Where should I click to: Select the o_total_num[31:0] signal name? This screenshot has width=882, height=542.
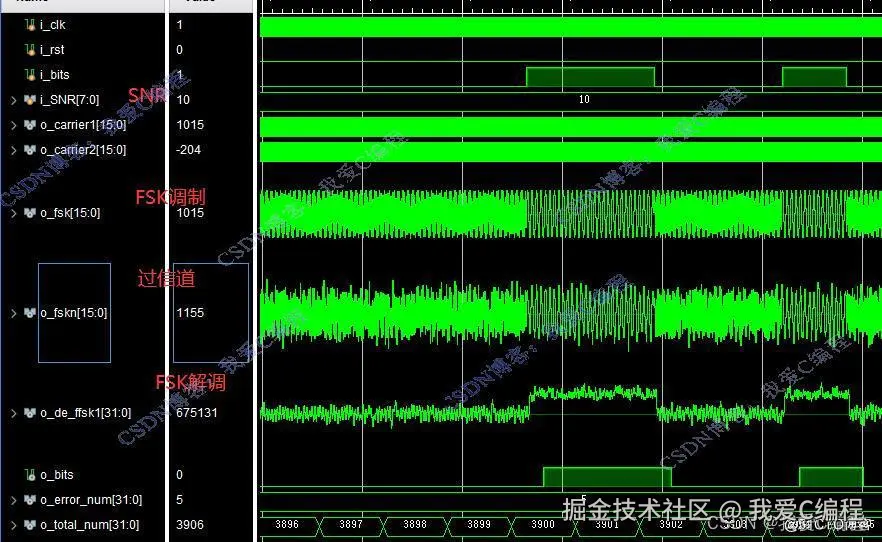click(89, 525)
